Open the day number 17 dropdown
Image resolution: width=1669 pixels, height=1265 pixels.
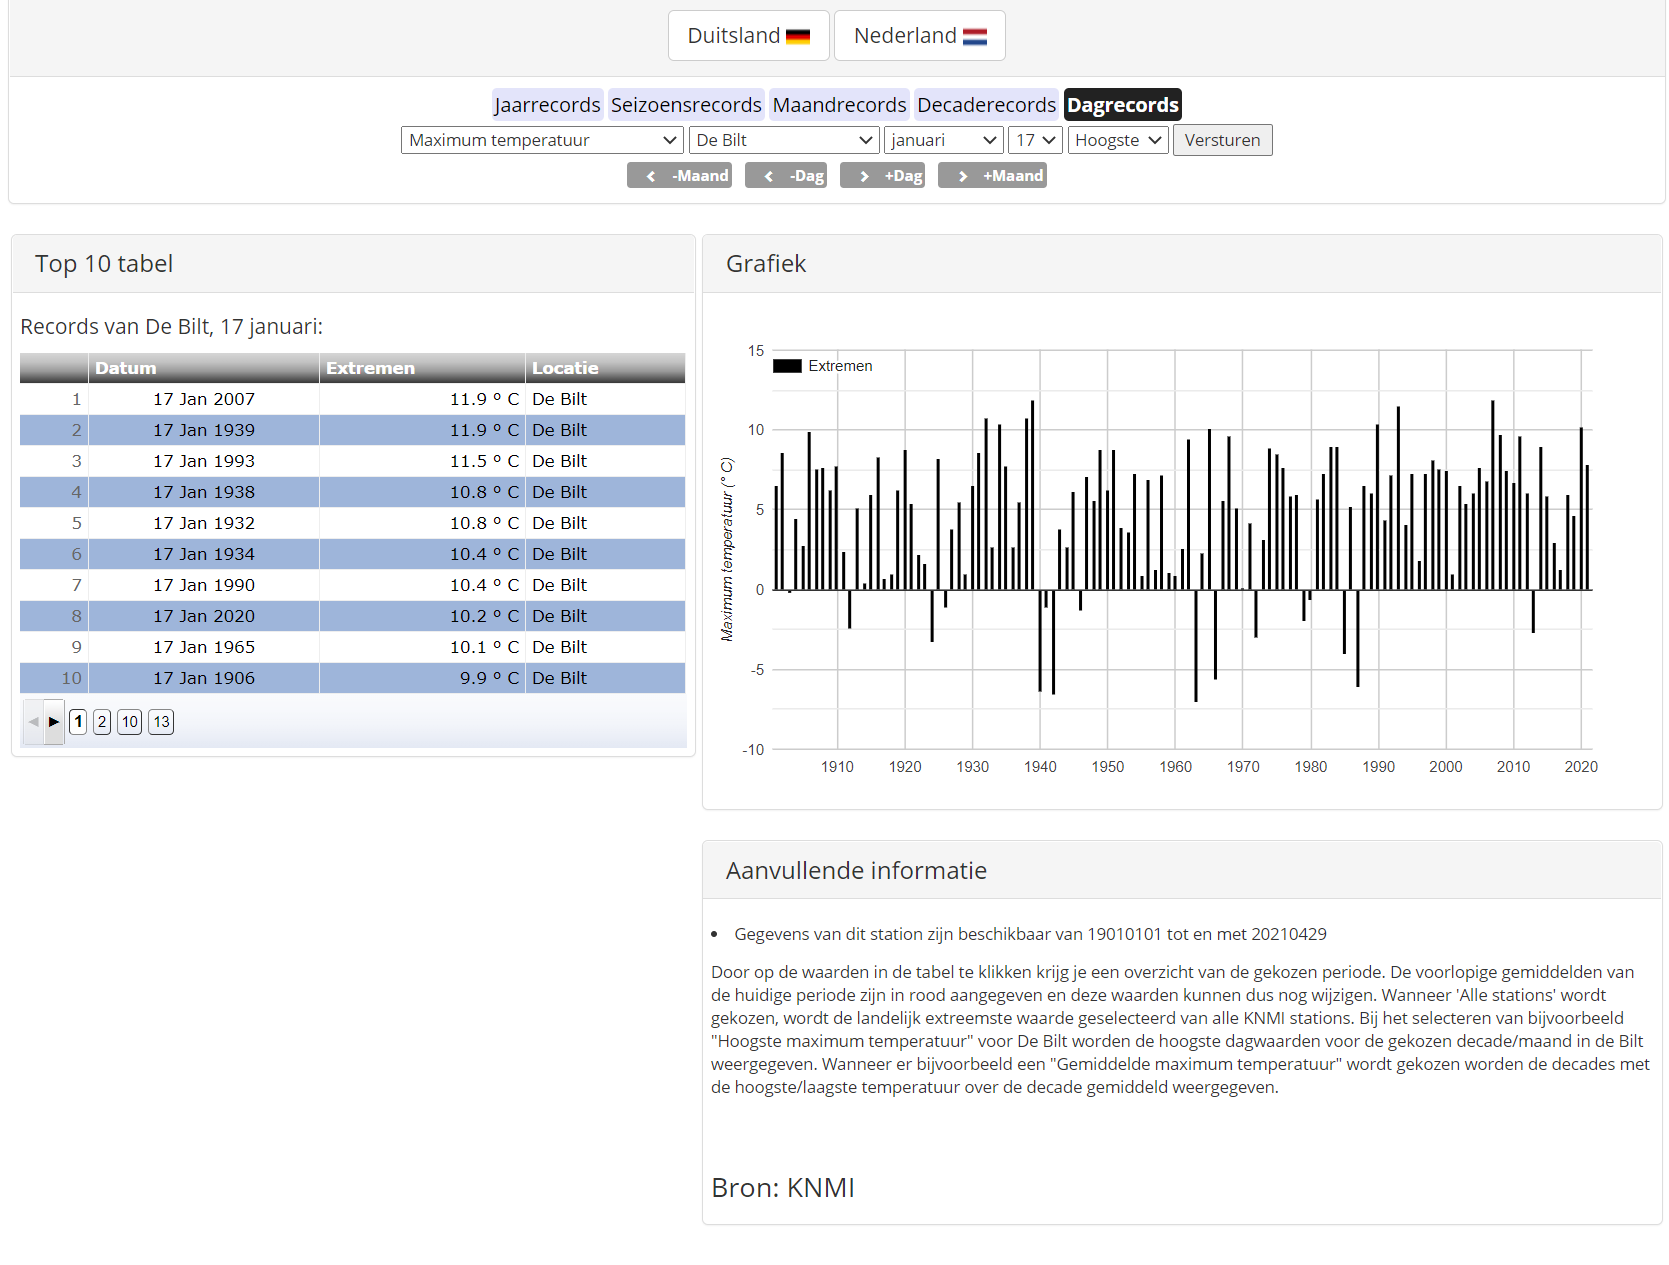click(1034, 140)
